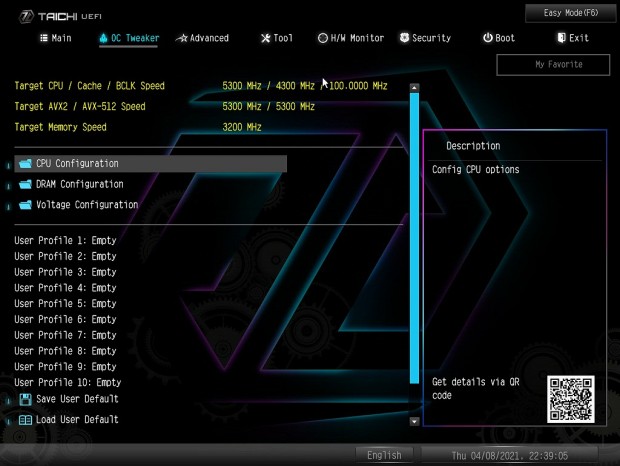The height and width of the screenshot is (466, 620).
Task: Click the 3200 MHz memory value
Action: tap(242, 127)
